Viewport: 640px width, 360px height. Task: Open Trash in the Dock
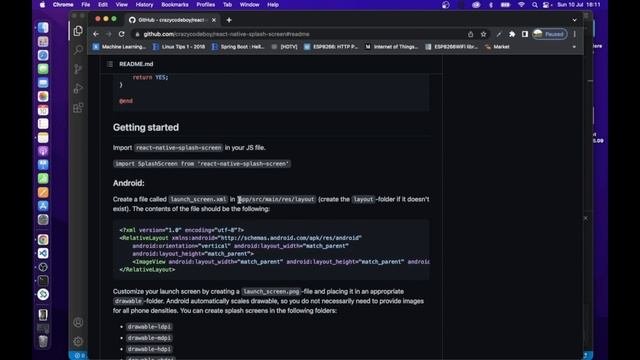click(43, 341)
